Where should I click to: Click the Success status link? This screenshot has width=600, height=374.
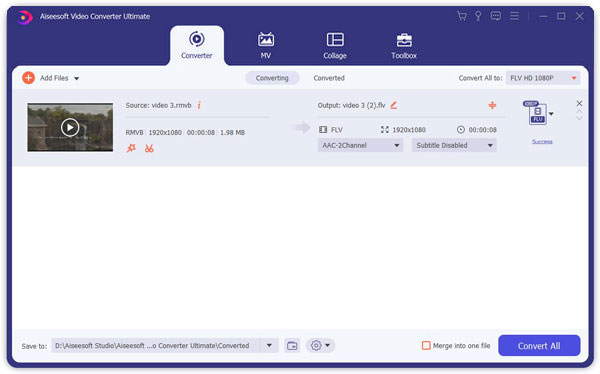click(542, 142)
